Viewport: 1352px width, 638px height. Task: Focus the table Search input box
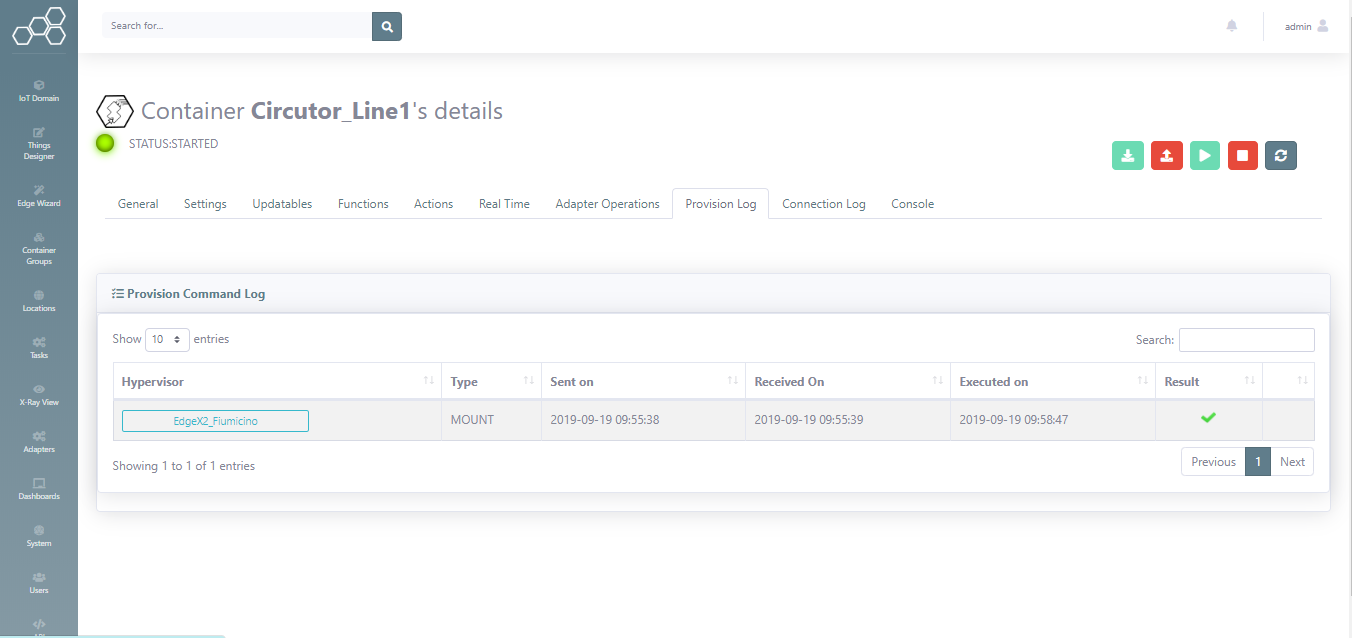(x=1247, y=340)
